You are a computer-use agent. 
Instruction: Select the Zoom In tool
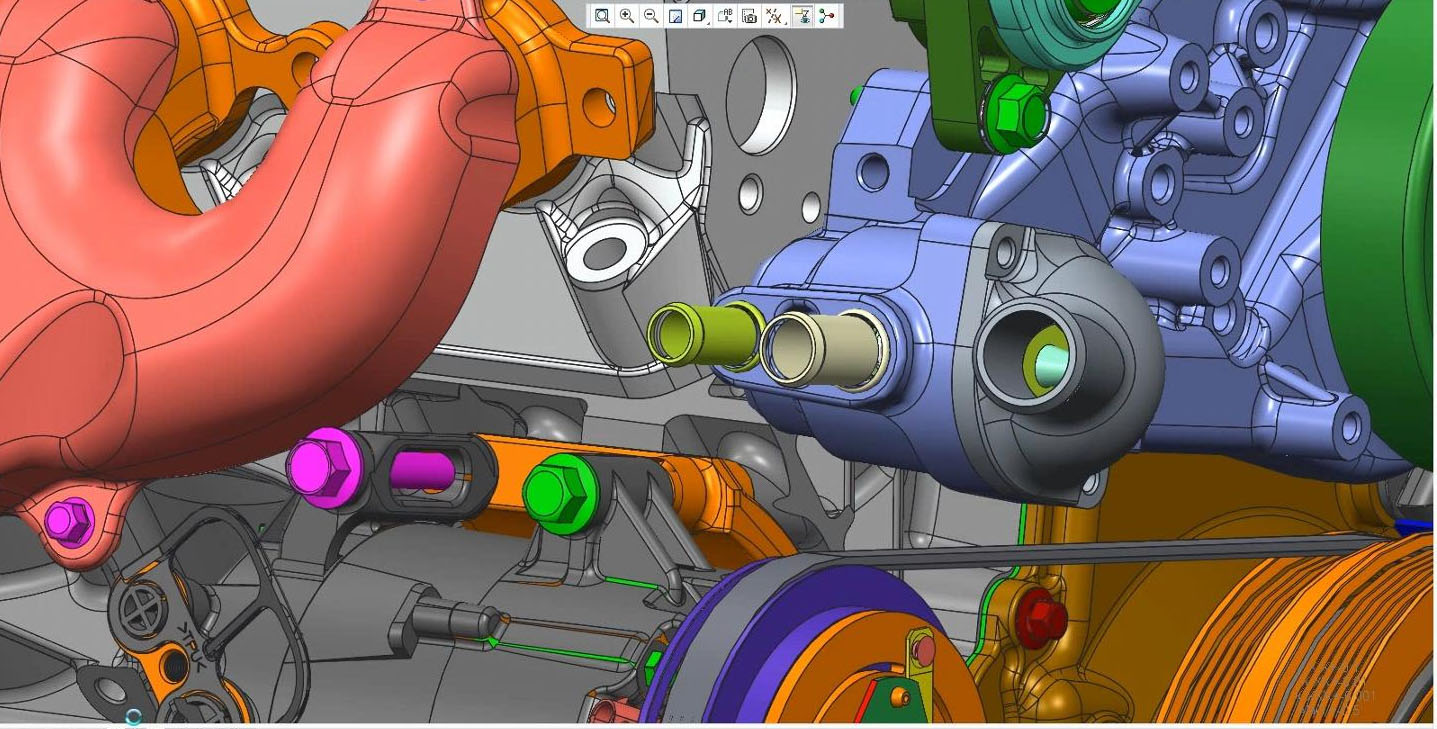[x=627, y=15]
